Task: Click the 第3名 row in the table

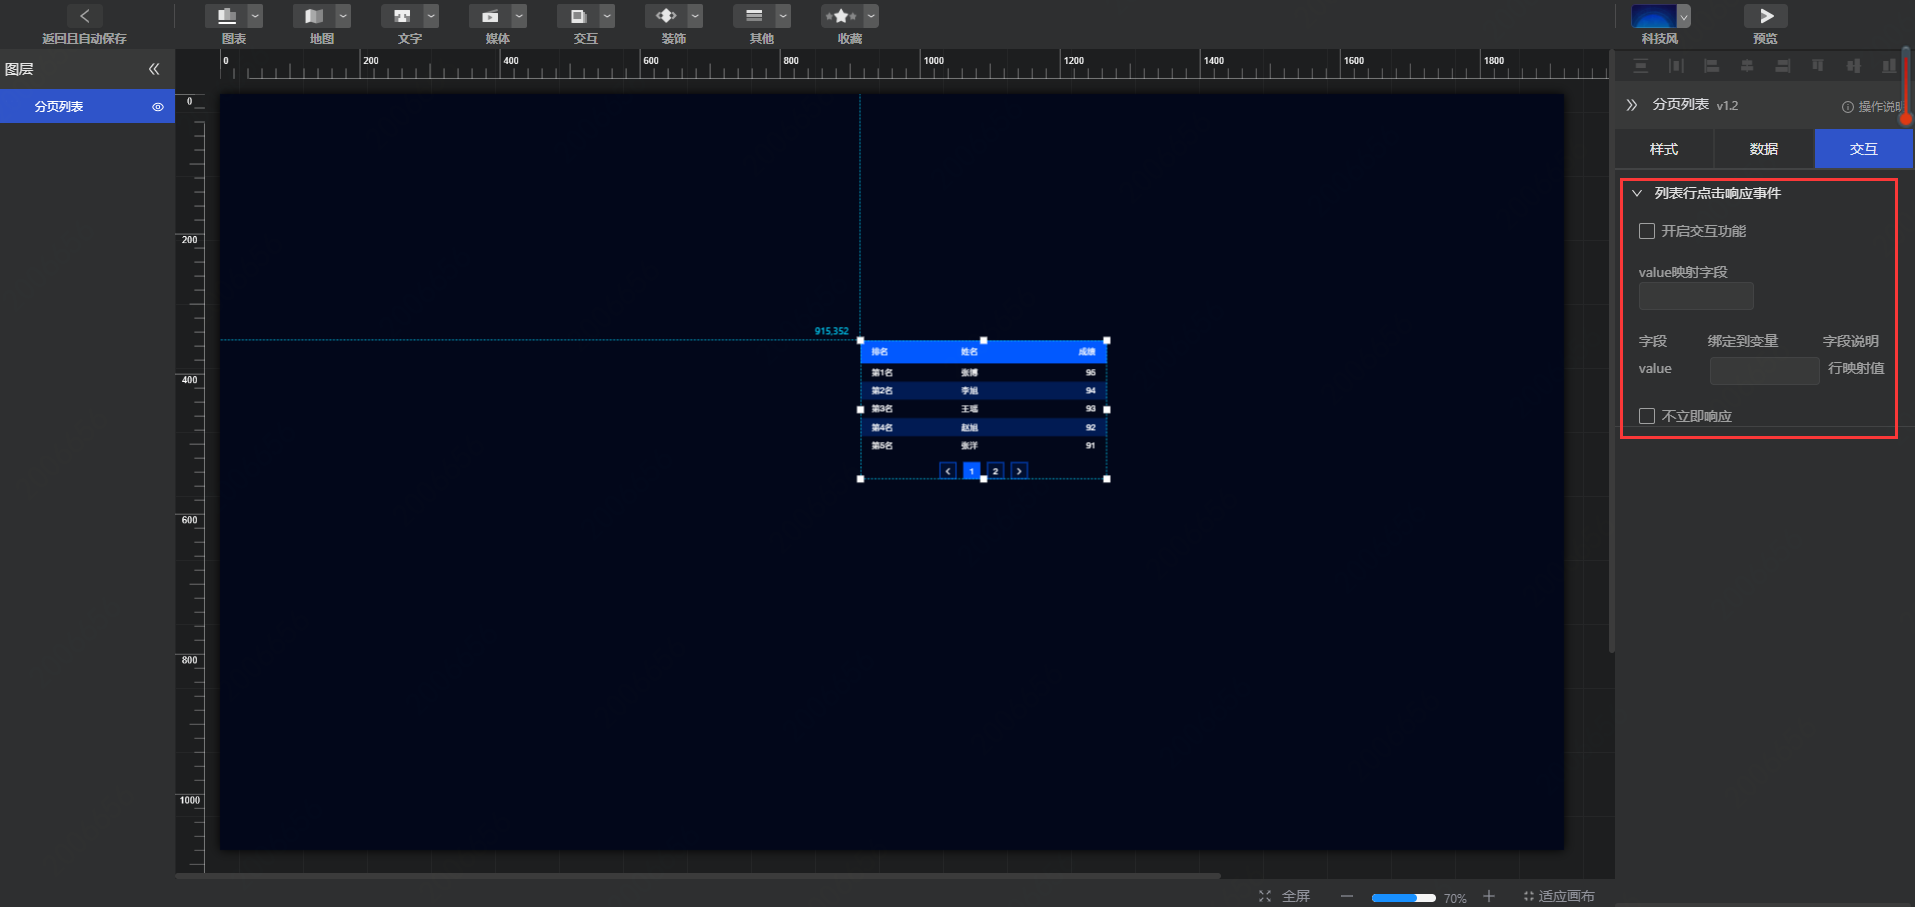Action: coord(983,409)
